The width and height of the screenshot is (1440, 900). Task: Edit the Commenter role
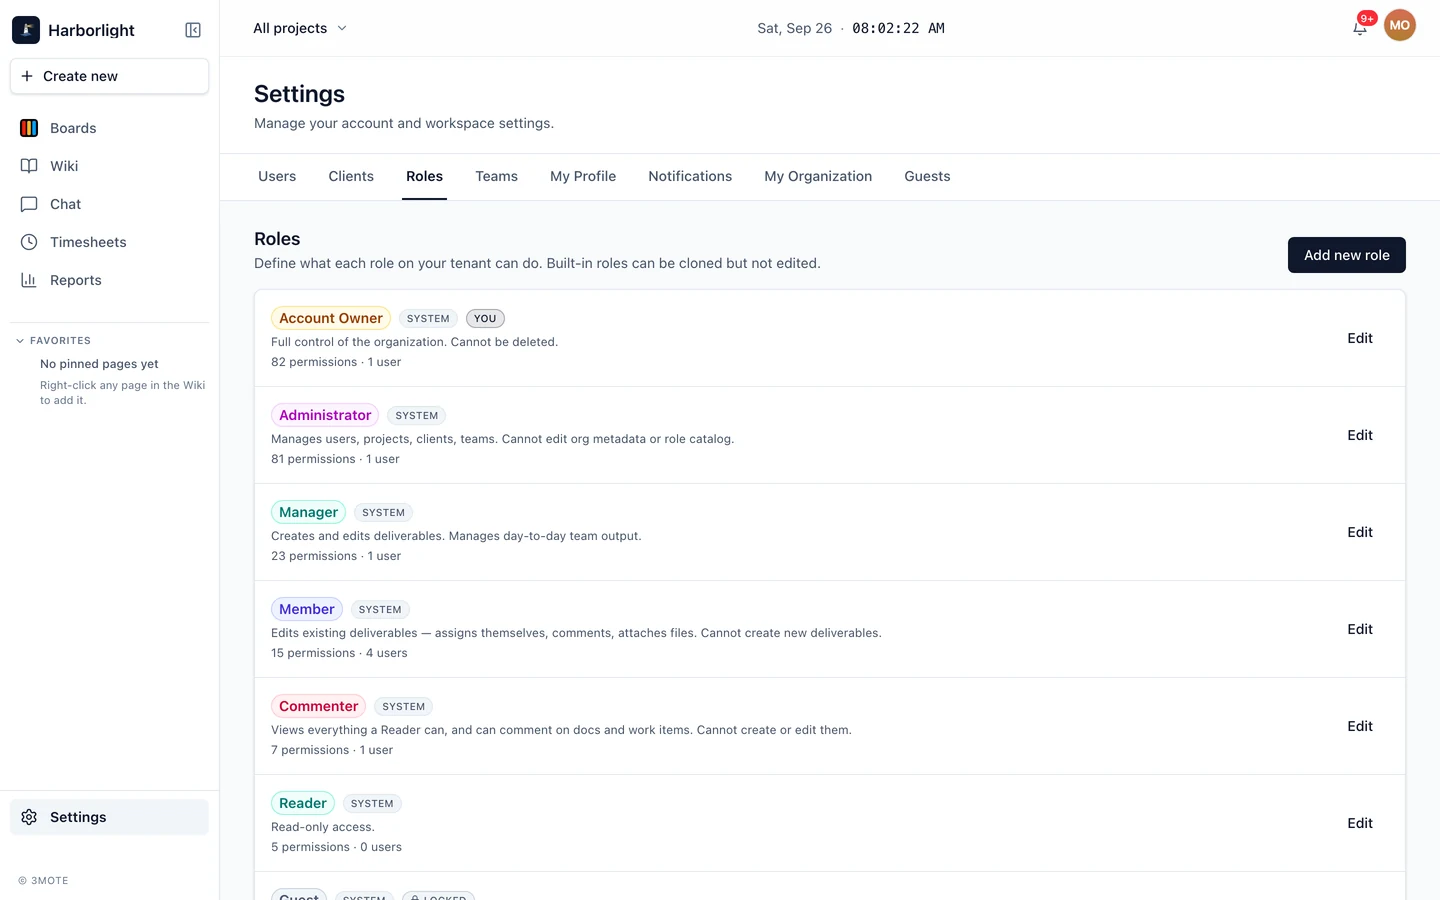[x=1360, y=726]
